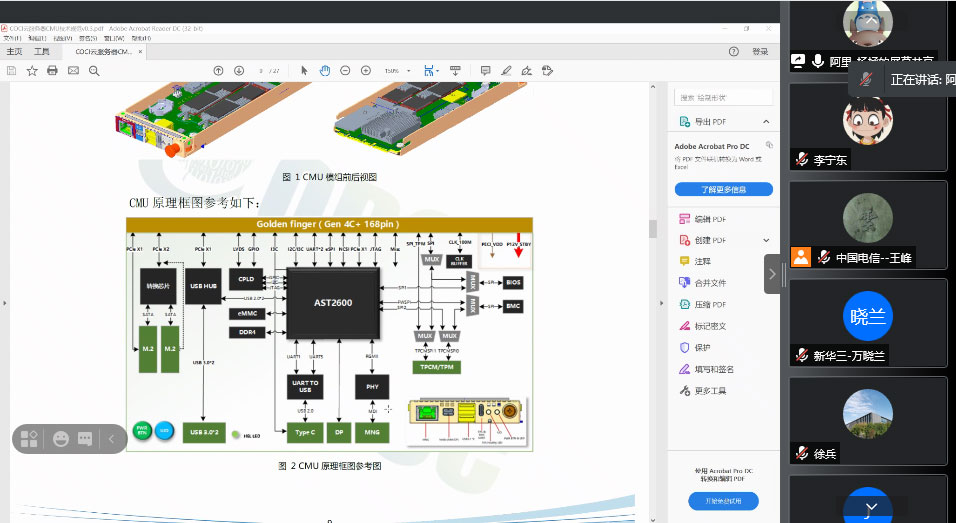Open the fit page options icon
The image size is (956, 523).
coord(430,71)
